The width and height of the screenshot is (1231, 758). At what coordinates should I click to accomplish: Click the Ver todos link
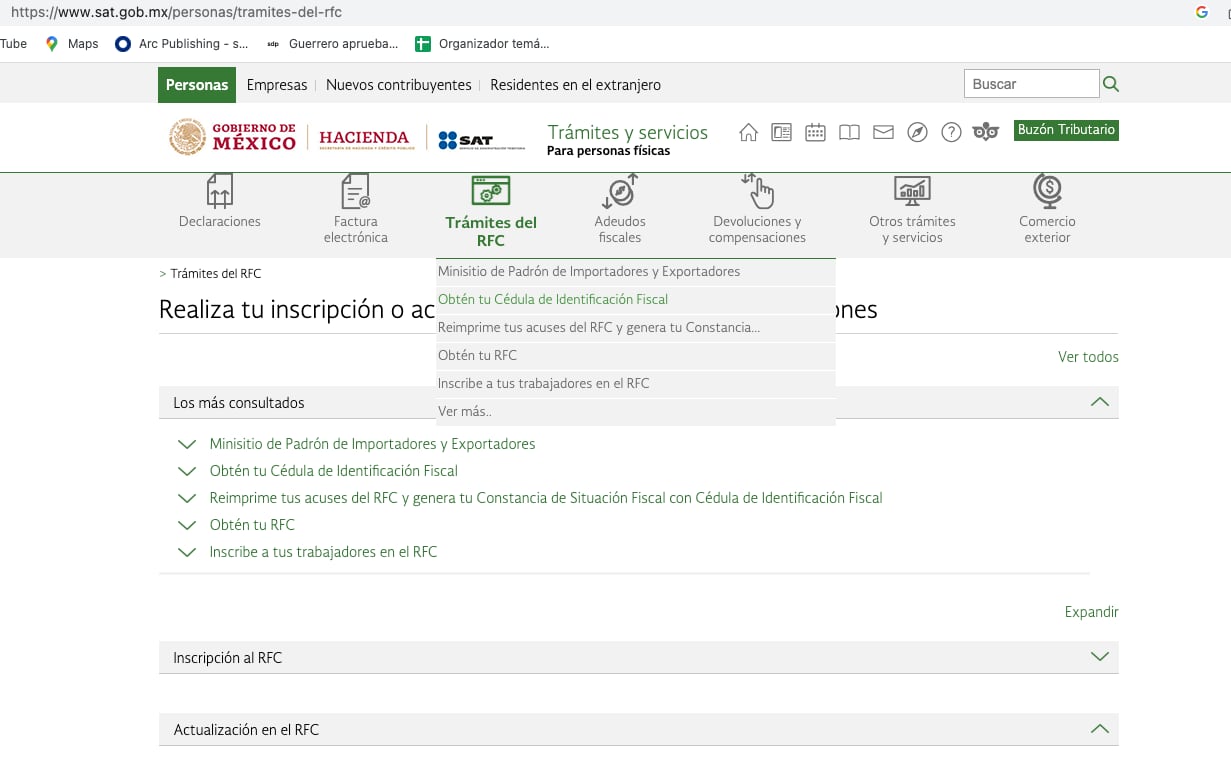[x=1088, y=357]
